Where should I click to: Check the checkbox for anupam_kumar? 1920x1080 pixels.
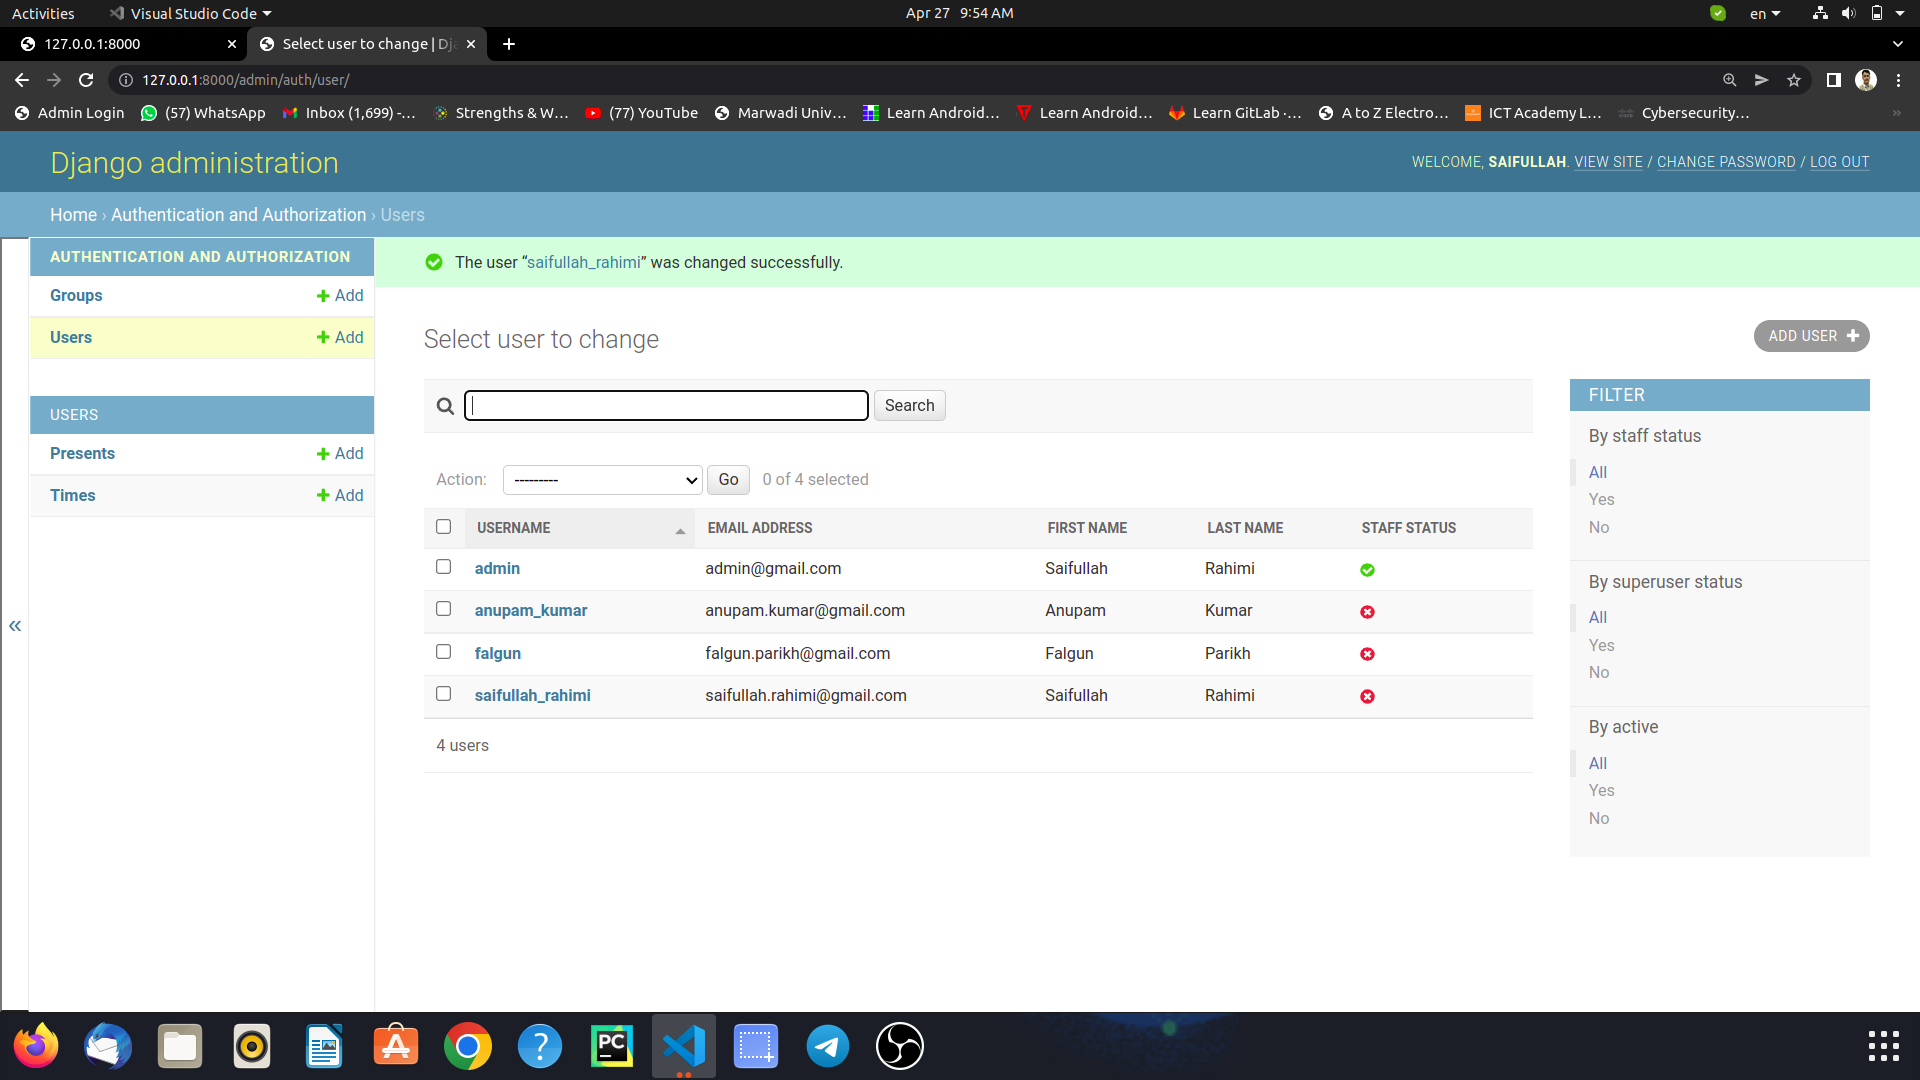443,609
